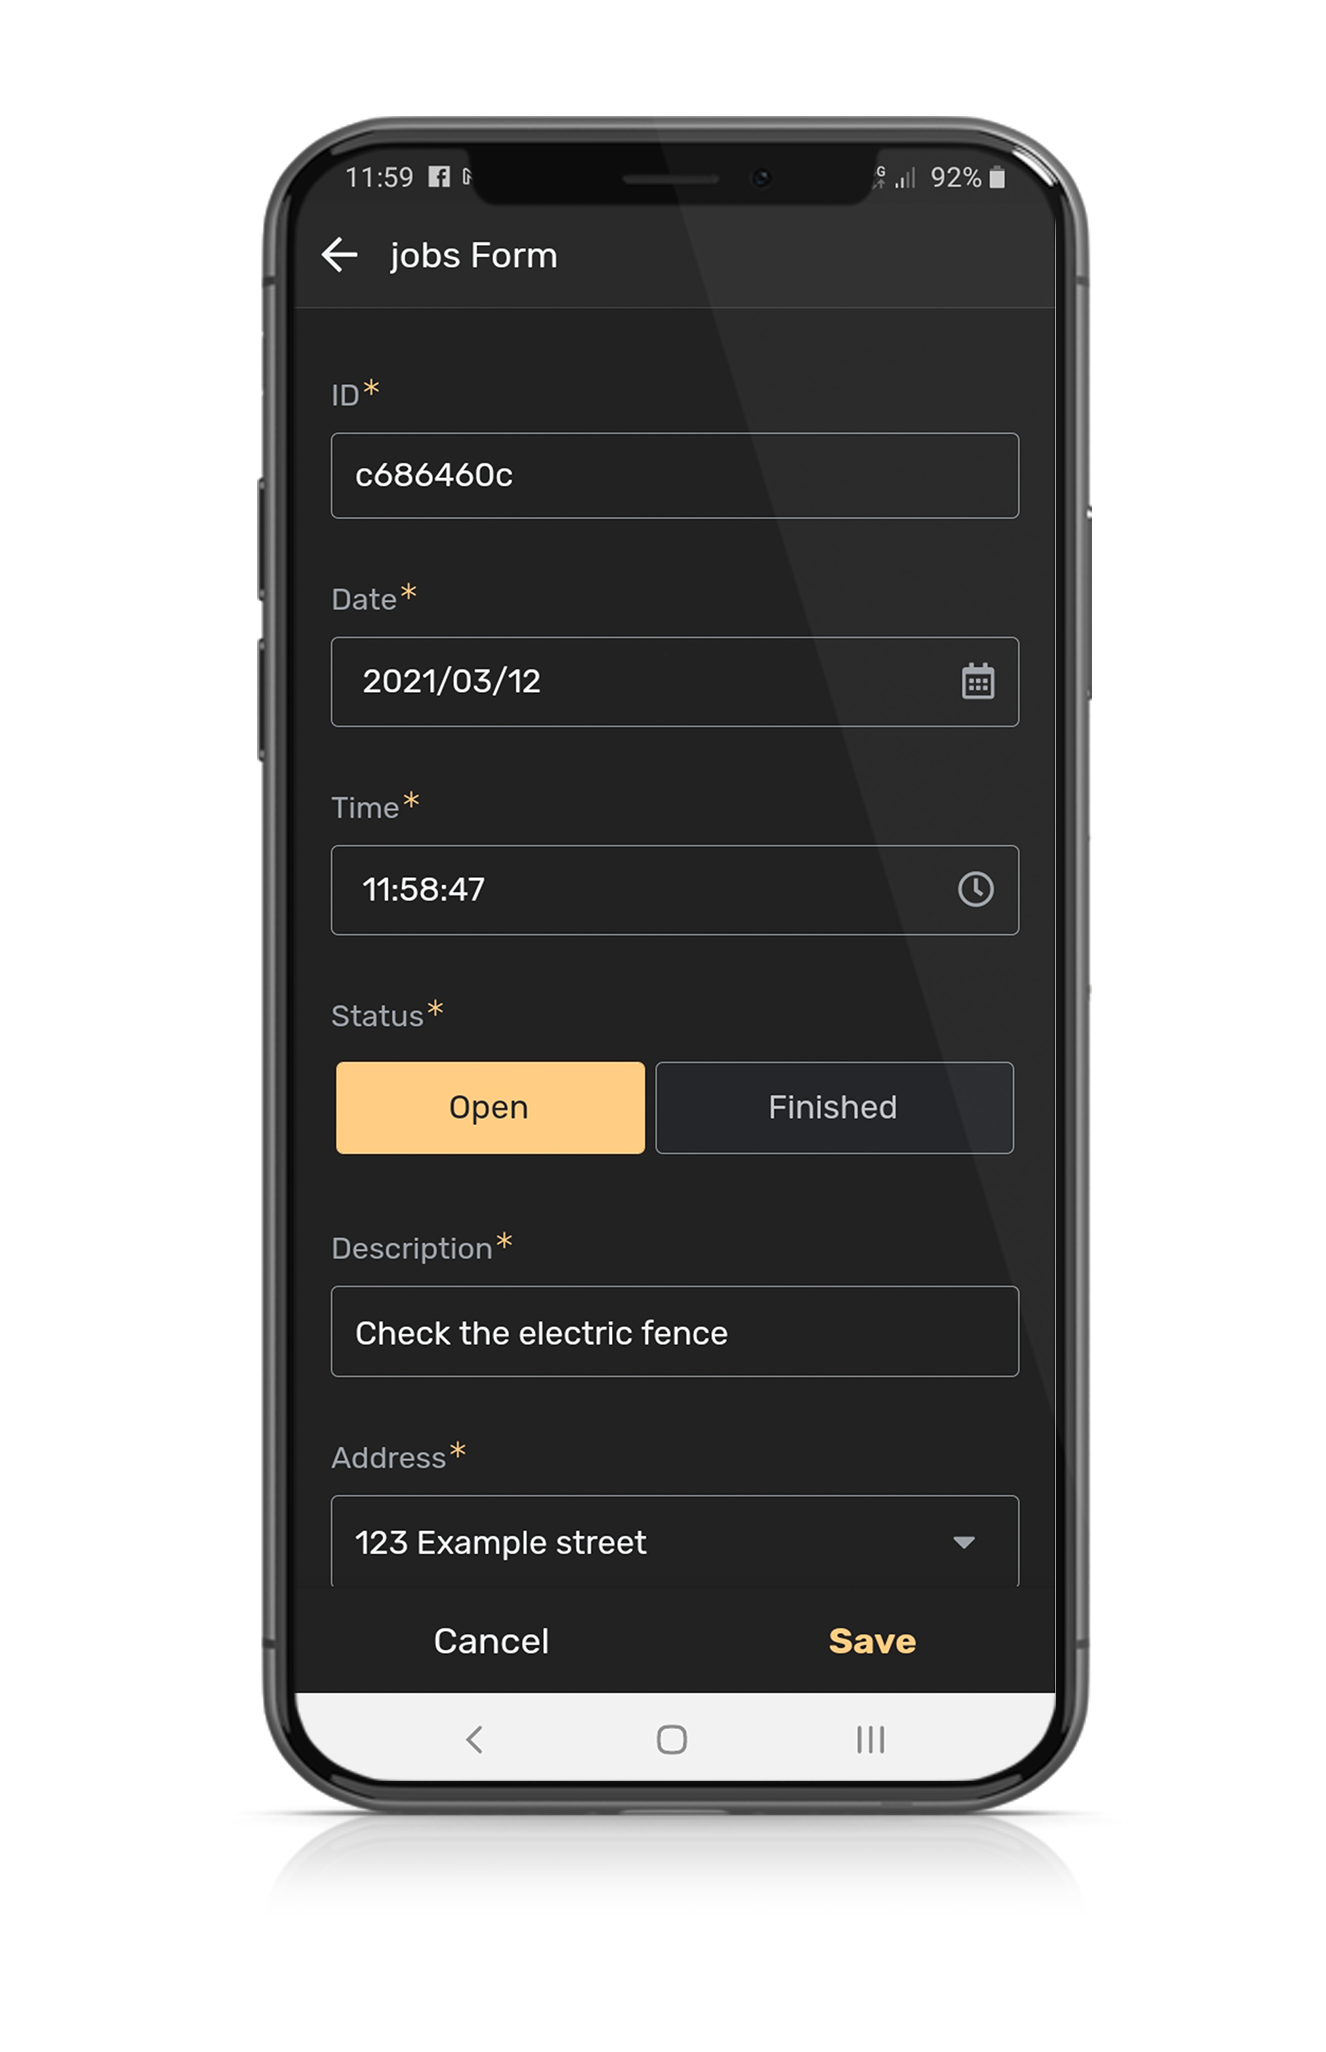
Task: Edit the Time field showing 11:58:47
Action: [x=675, y=889]
